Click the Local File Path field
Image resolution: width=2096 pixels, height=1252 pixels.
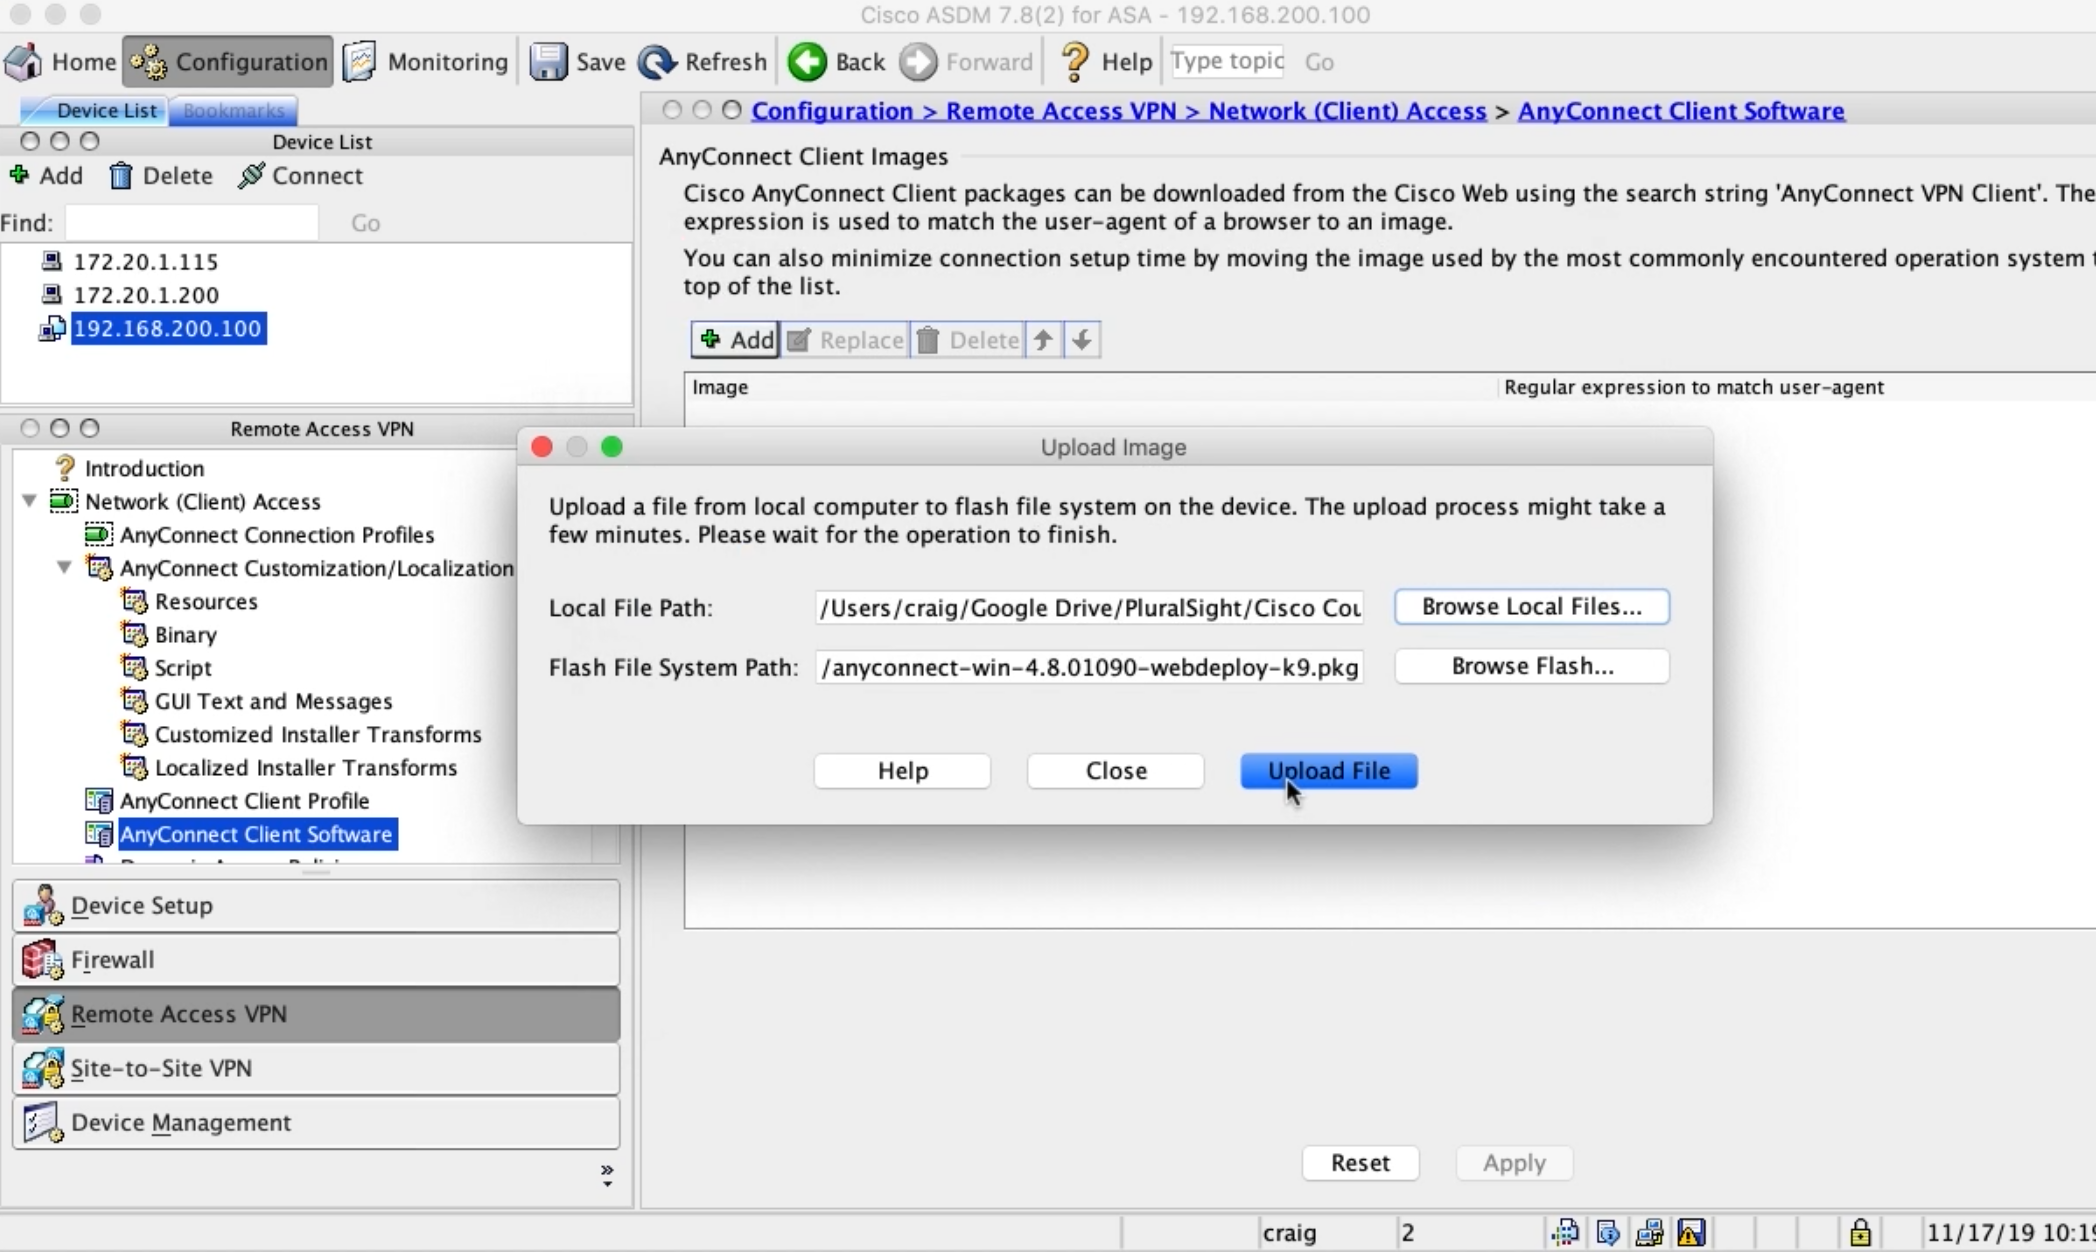(x=1089, y=608)
